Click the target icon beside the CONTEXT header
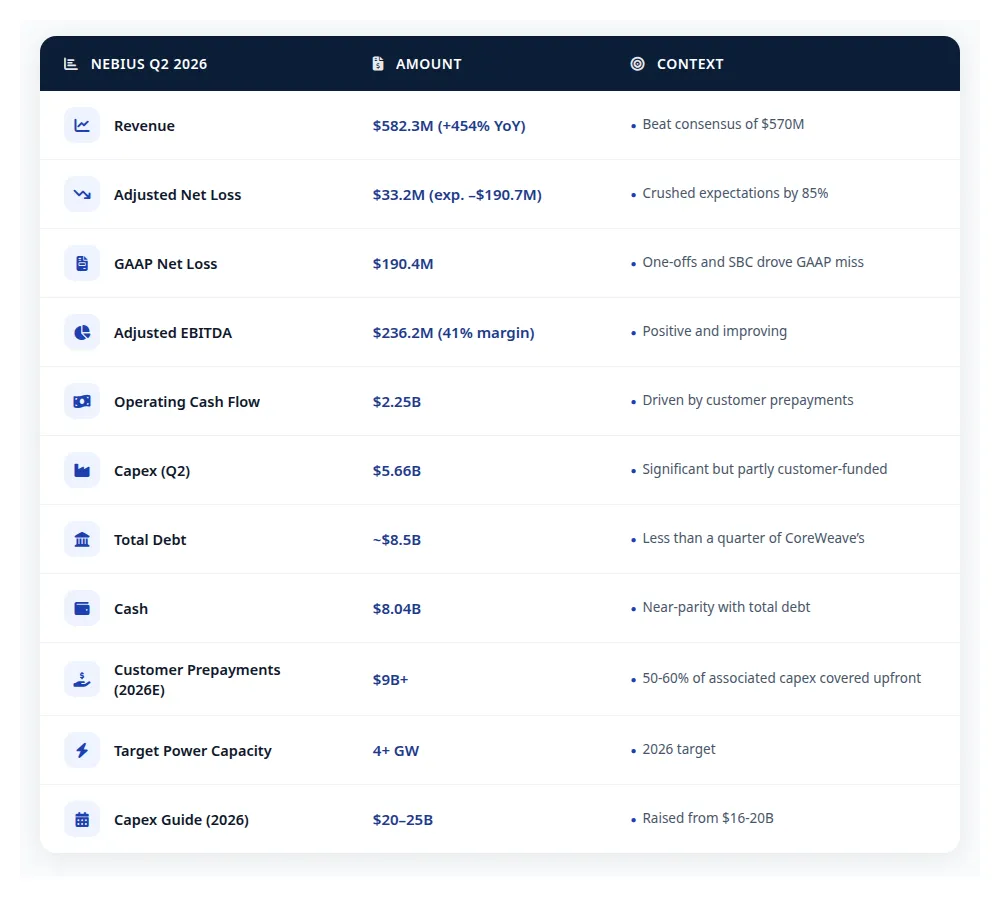 point(637,64)
